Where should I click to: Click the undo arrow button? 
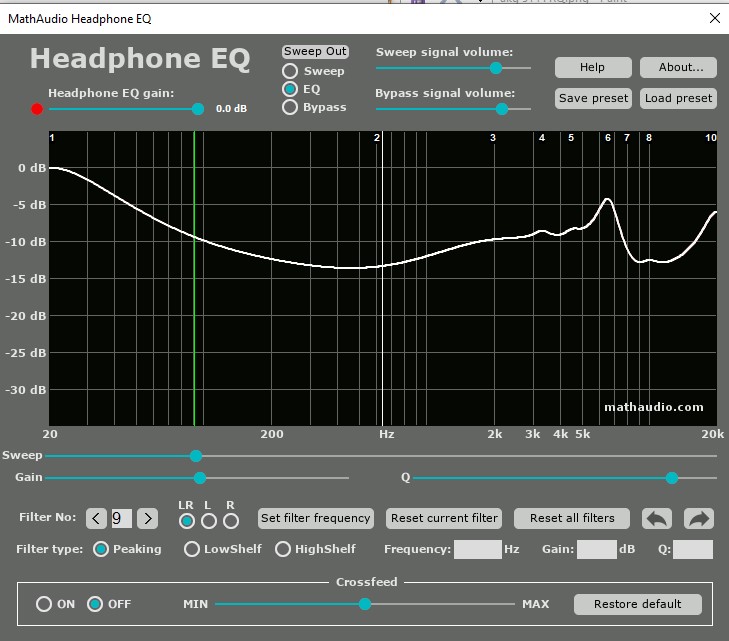point(656,518)
